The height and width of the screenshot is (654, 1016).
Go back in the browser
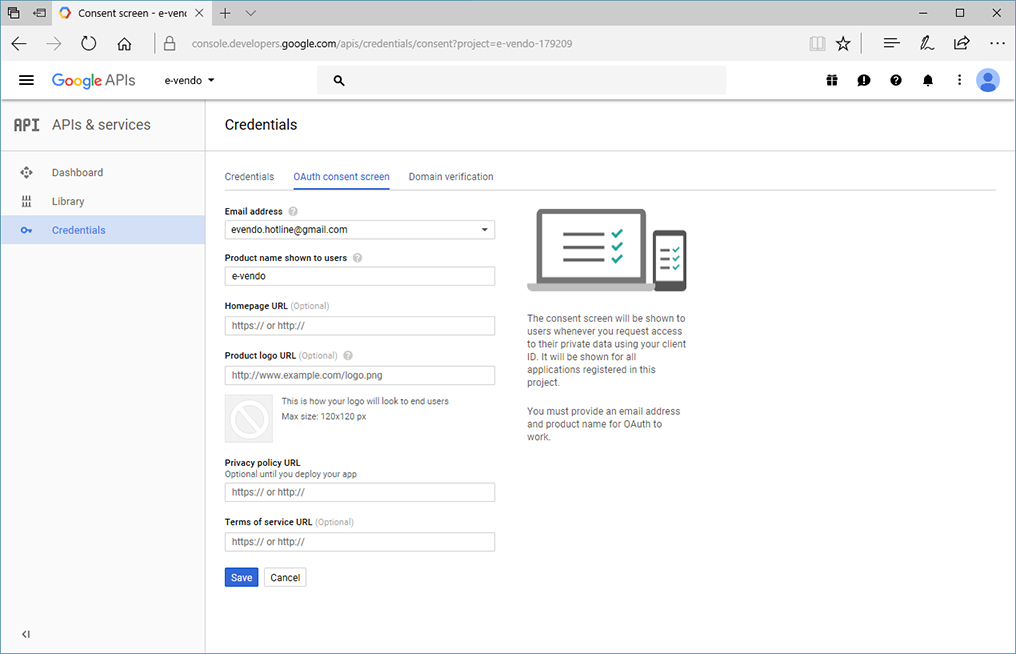(x=19, y=43)
